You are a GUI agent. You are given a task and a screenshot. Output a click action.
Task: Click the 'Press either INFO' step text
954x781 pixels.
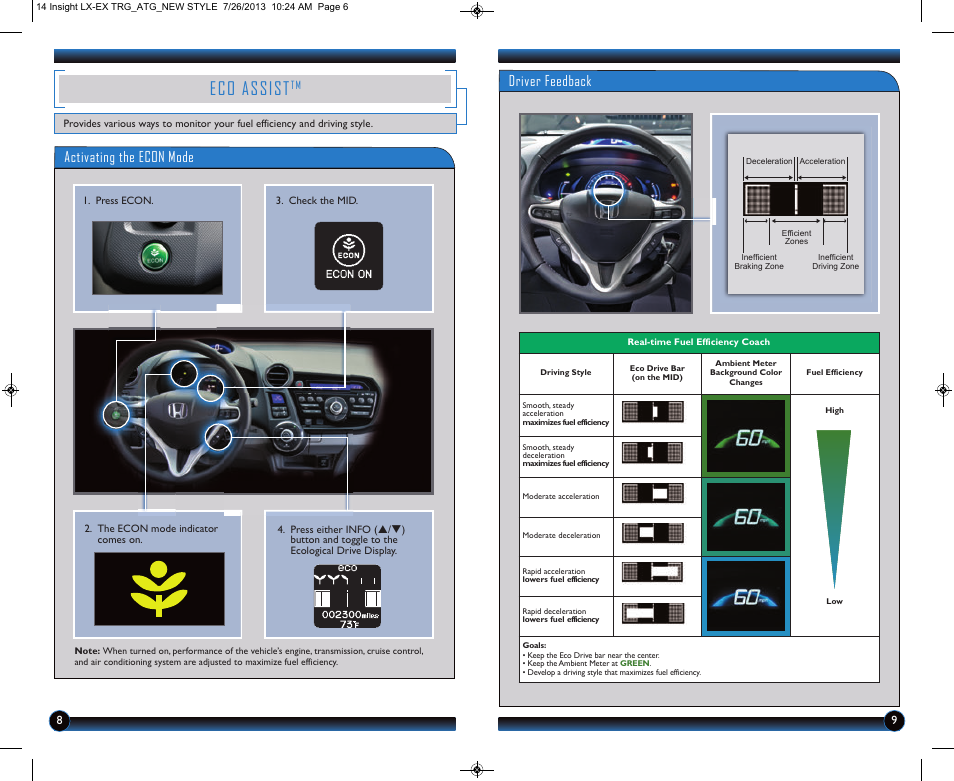pos(341,540)
